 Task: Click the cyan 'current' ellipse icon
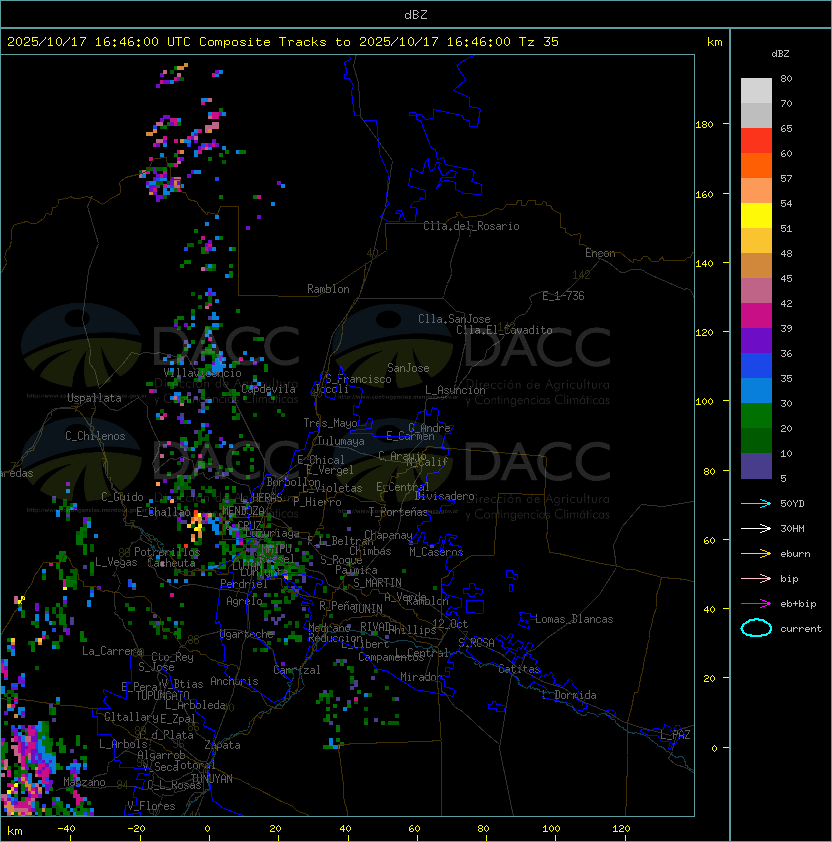pyautogui.click(x=756, y=628)
